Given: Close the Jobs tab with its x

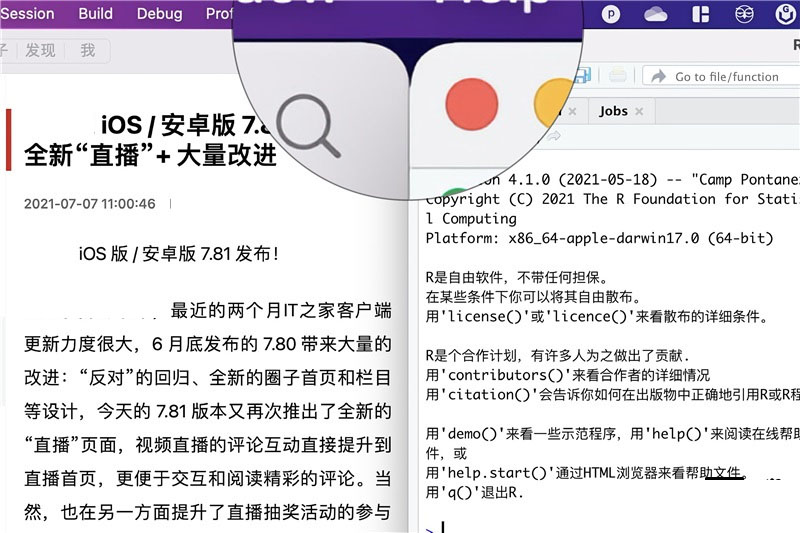Looking at the screenshot, I should point(639,111).
